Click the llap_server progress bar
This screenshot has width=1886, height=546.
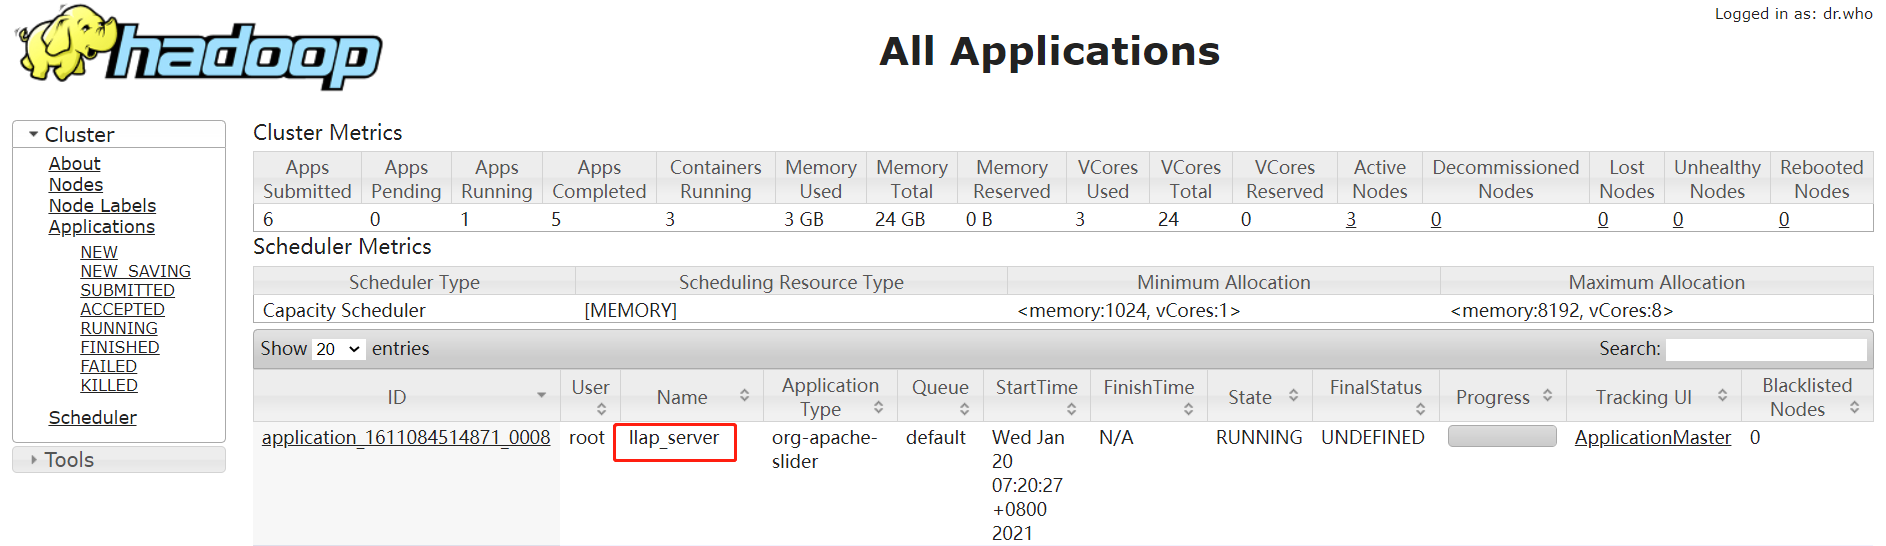1502,437
